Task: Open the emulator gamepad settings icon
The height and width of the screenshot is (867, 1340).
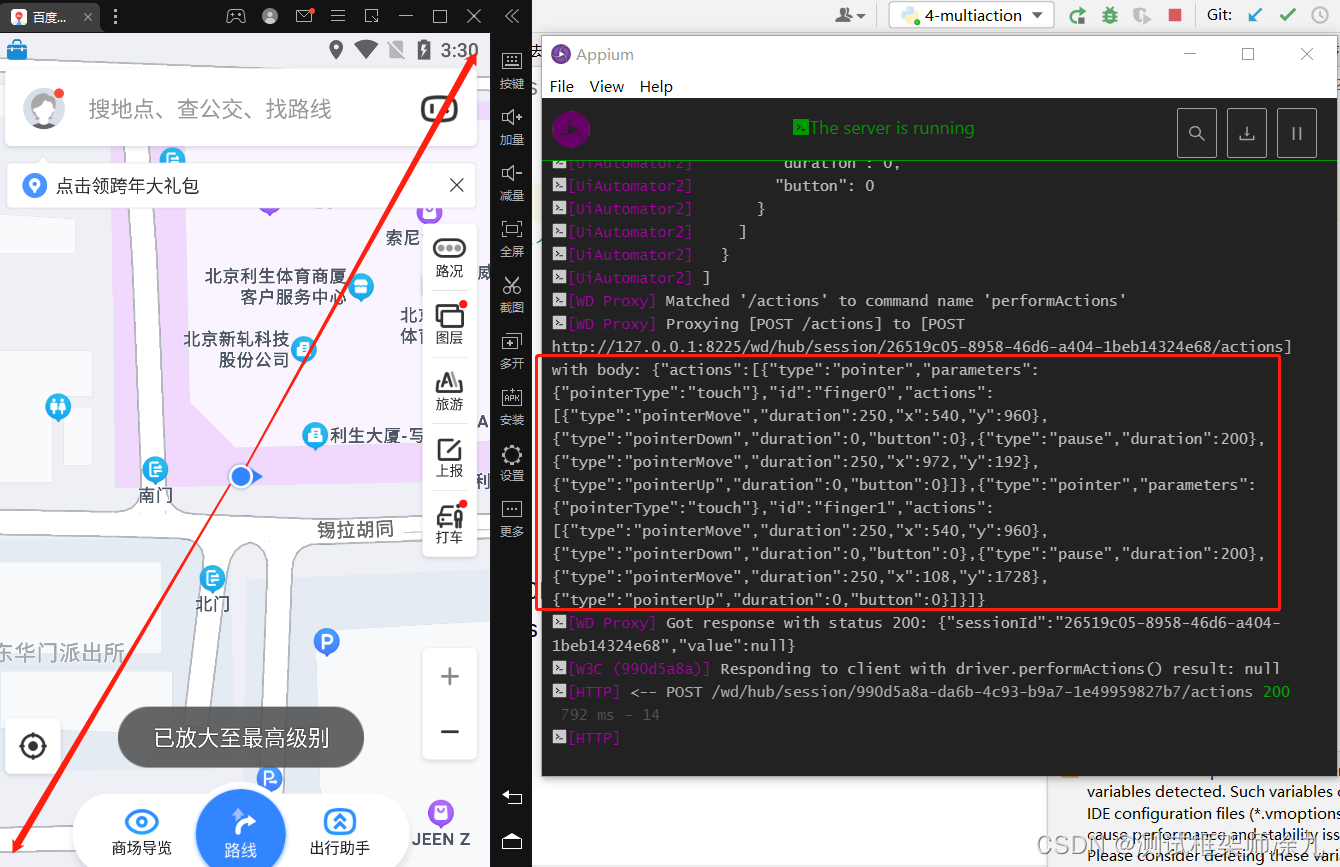Action: tap(236, 16)
